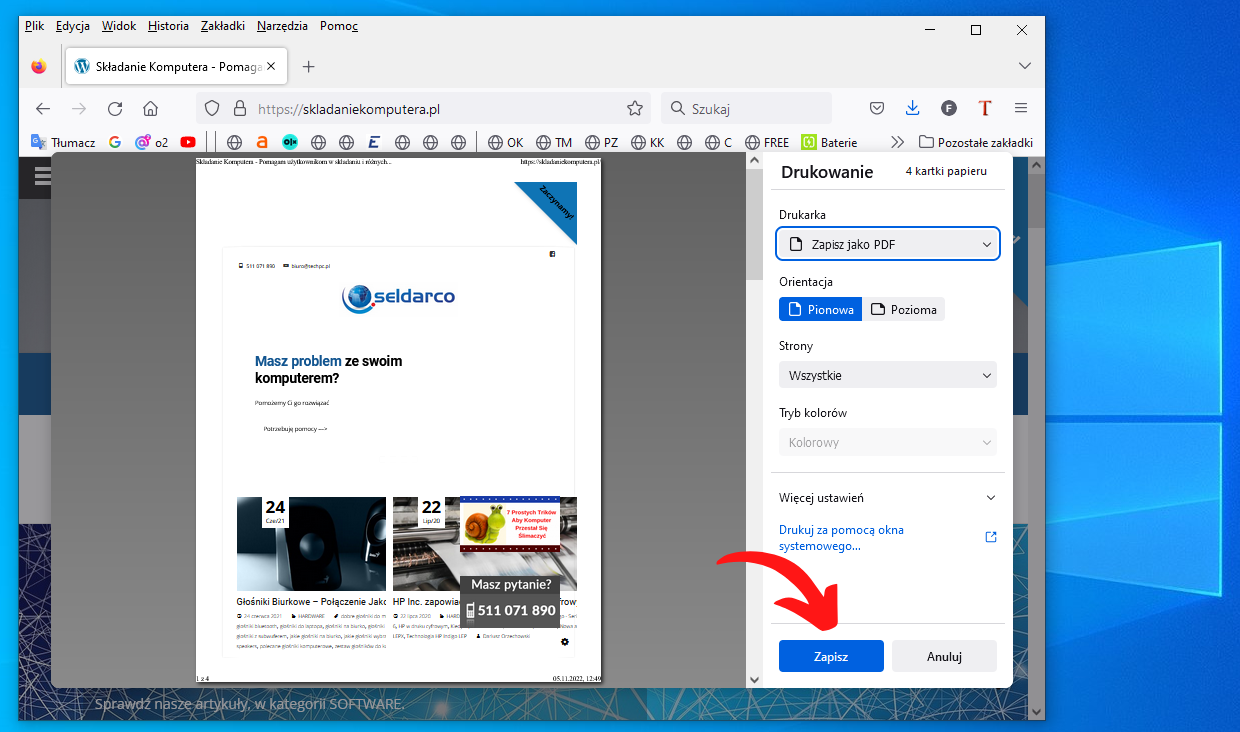Open the Zakładki menu
The width and height of the screenshot is (1240, 732).
pyautogui.click(x=223, y=26)
